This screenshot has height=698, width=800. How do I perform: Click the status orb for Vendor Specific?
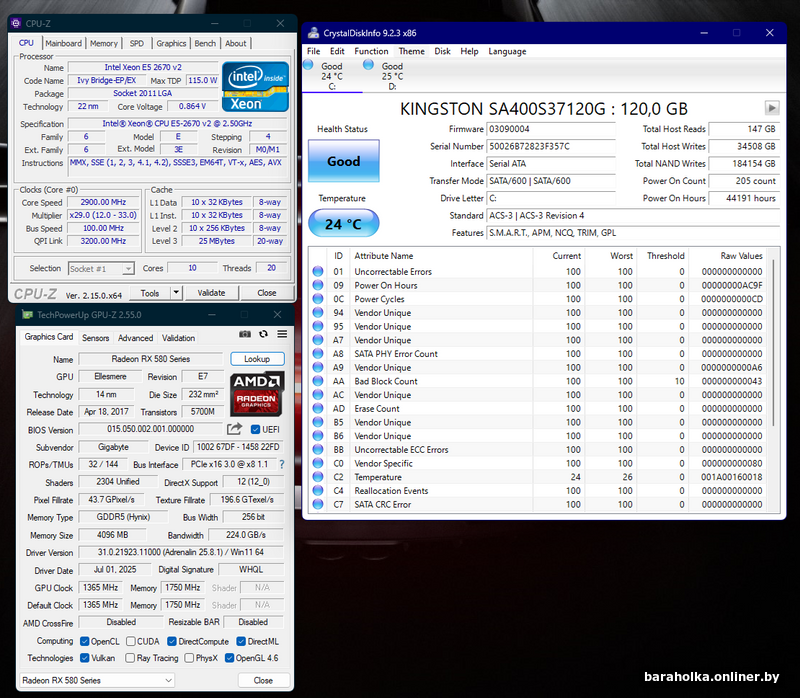coord(318,463)
